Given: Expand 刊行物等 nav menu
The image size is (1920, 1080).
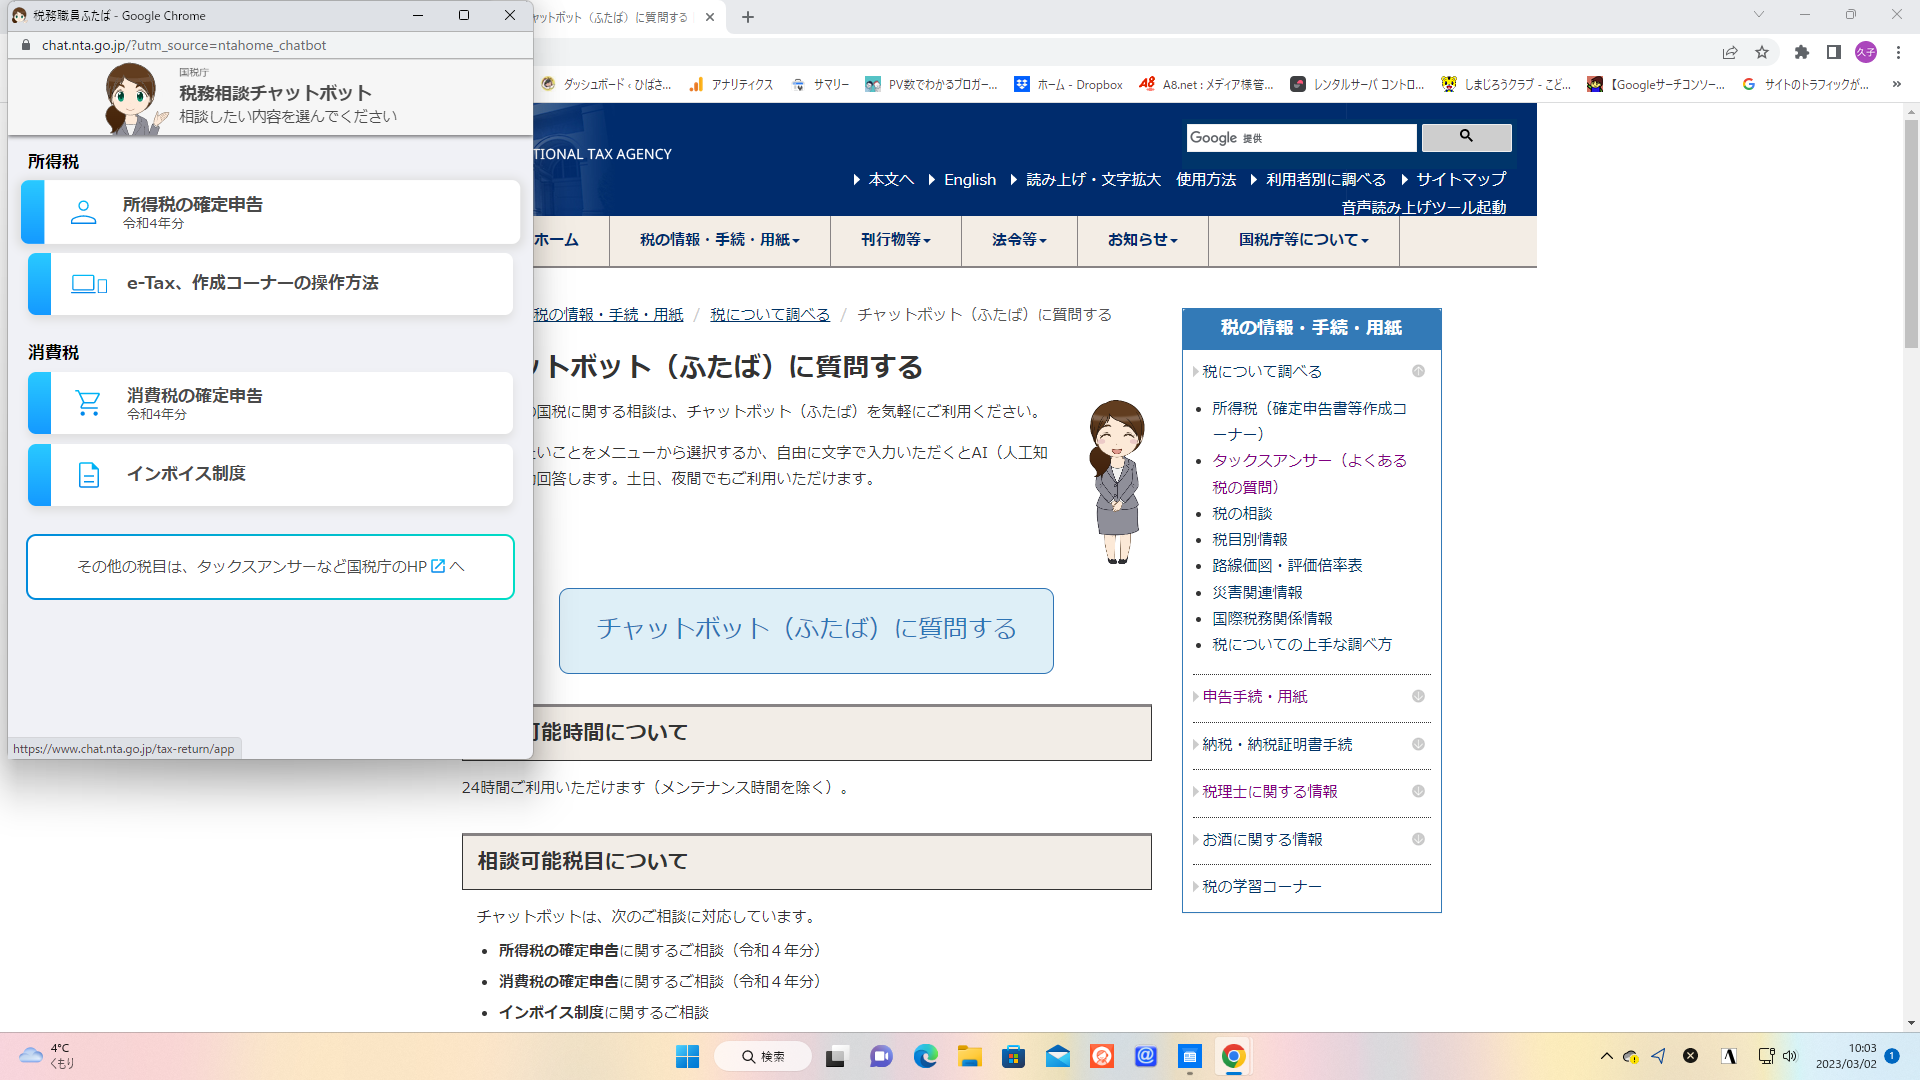Looking at the screenshot, I should 896,240.
